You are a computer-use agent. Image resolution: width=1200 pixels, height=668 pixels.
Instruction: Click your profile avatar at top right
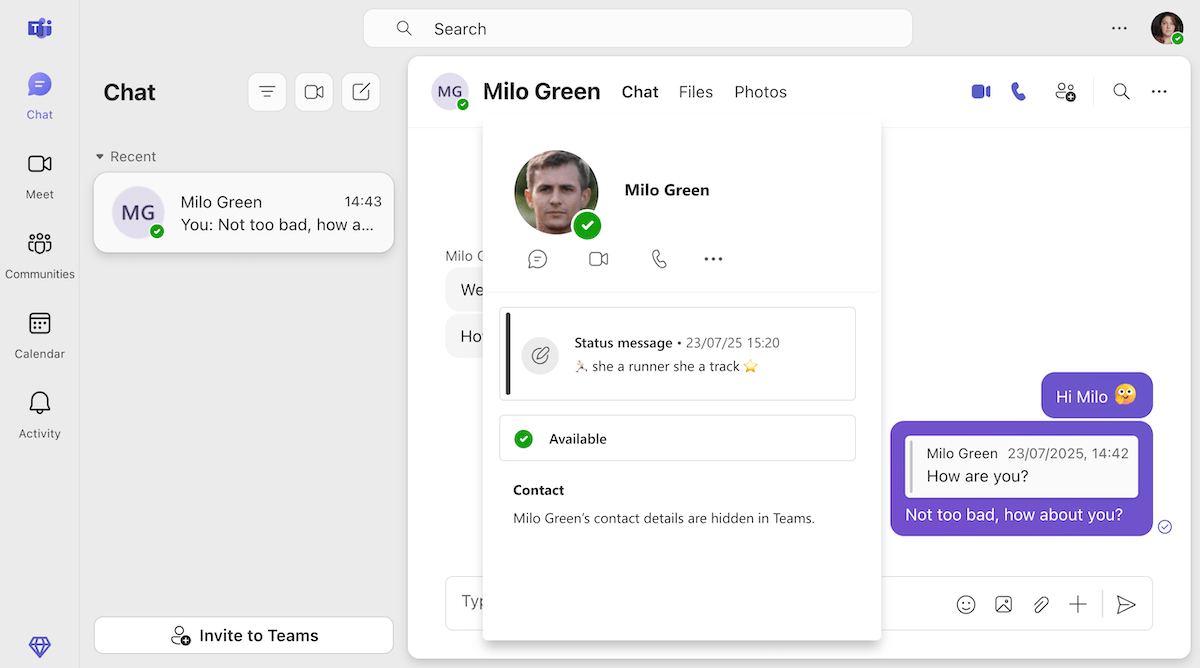pyautogui.click(x=1167, y=28)
